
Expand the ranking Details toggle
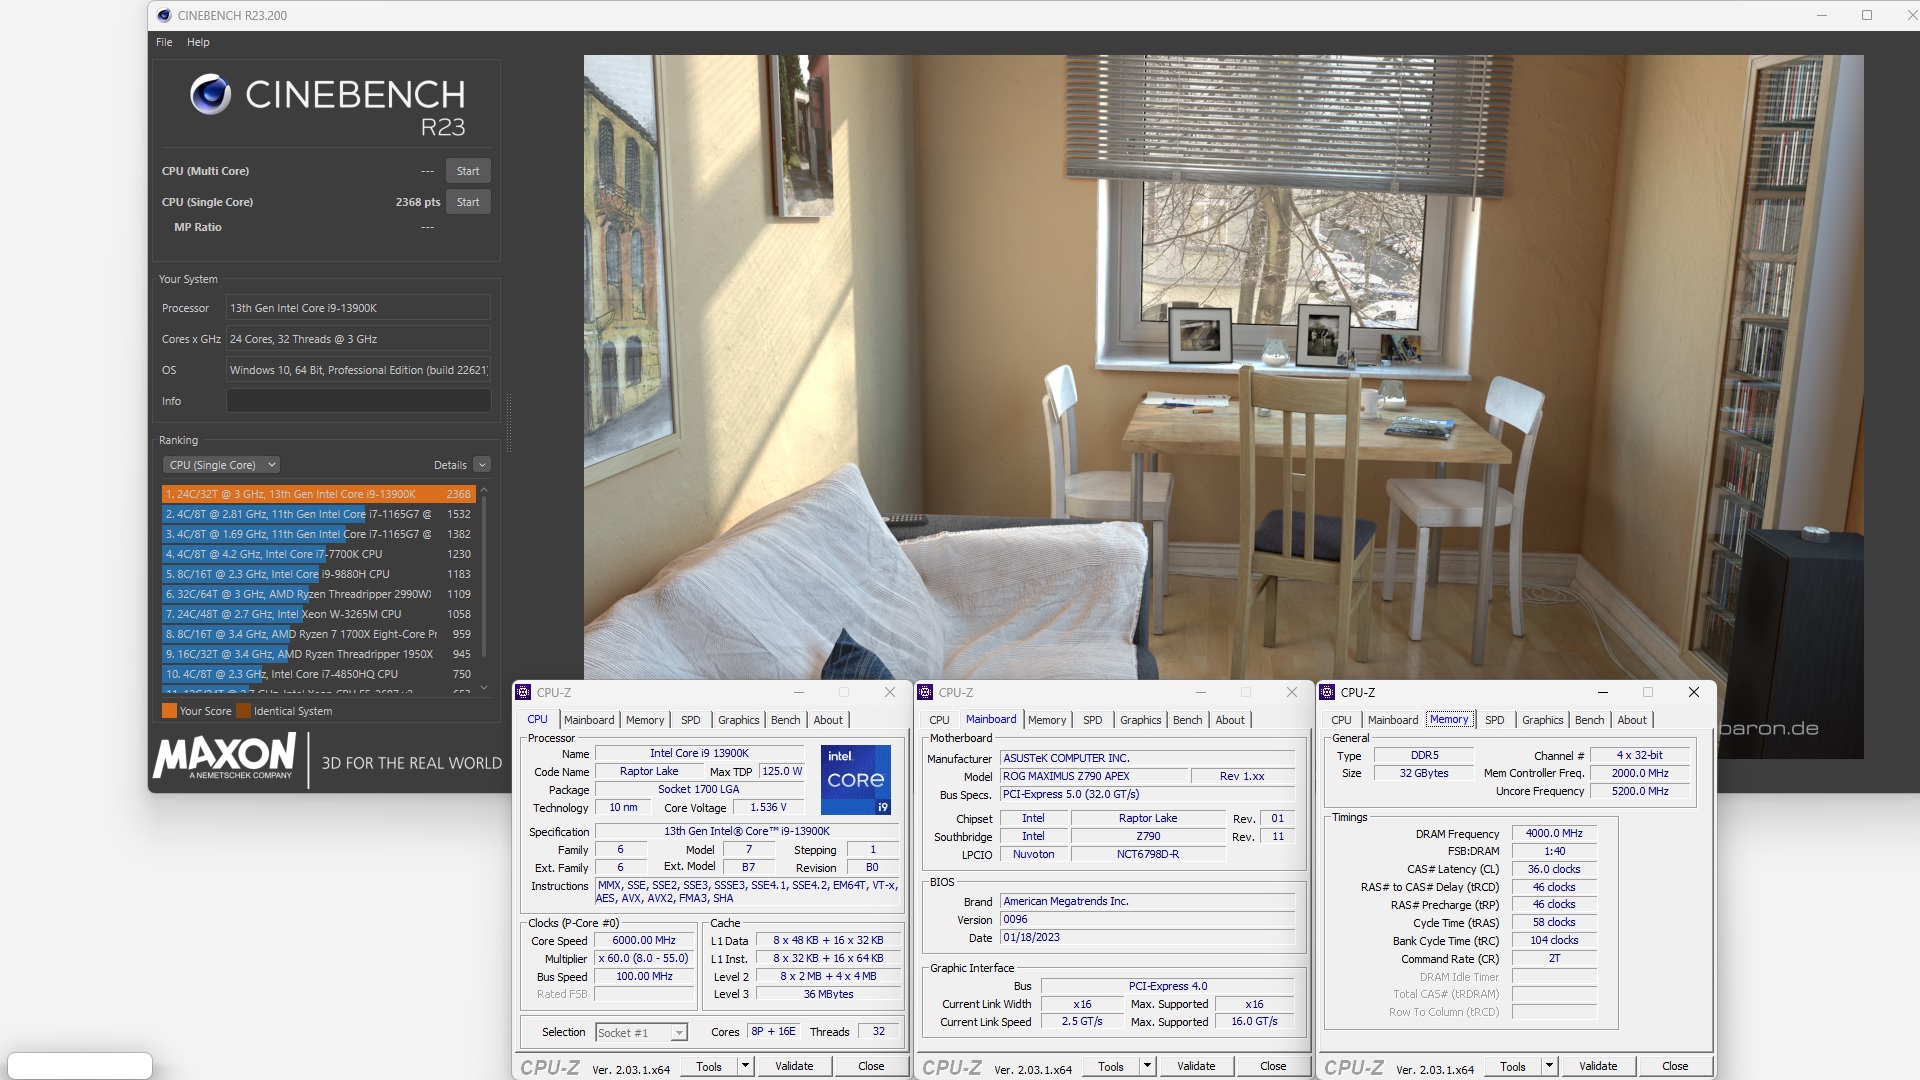[x=482, y=465]
